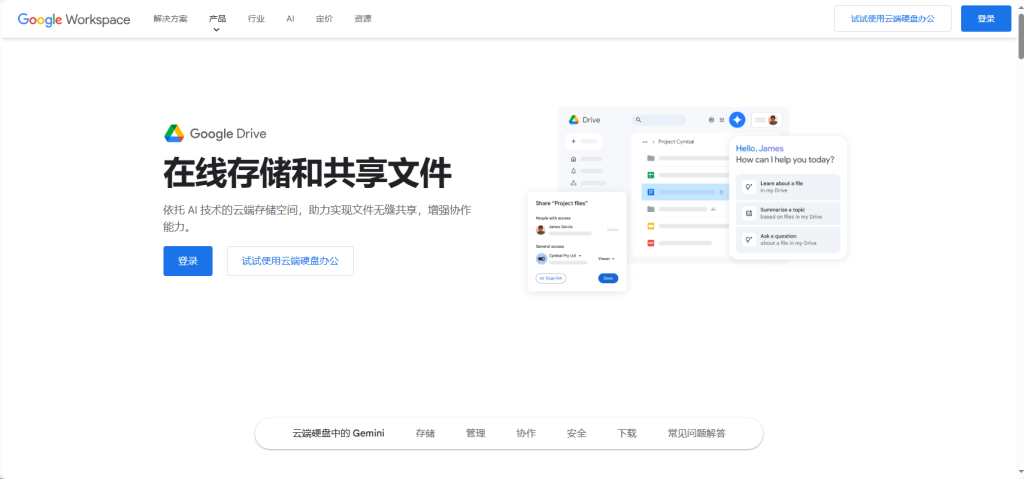Click 试试使用云端硬盘办公 button under the headline
Image resolution: width=1024 pixels, height=479 pixels.
tap(291, 261)
